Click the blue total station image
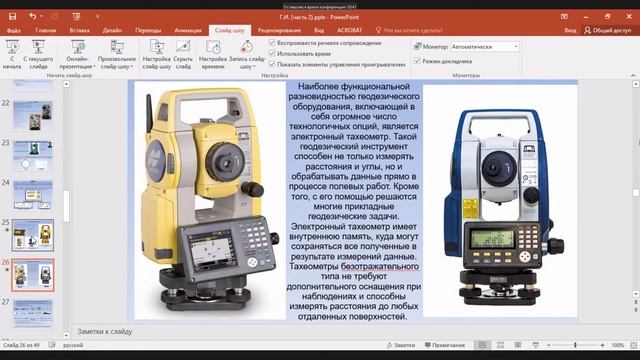 click(x=500, y=201)
